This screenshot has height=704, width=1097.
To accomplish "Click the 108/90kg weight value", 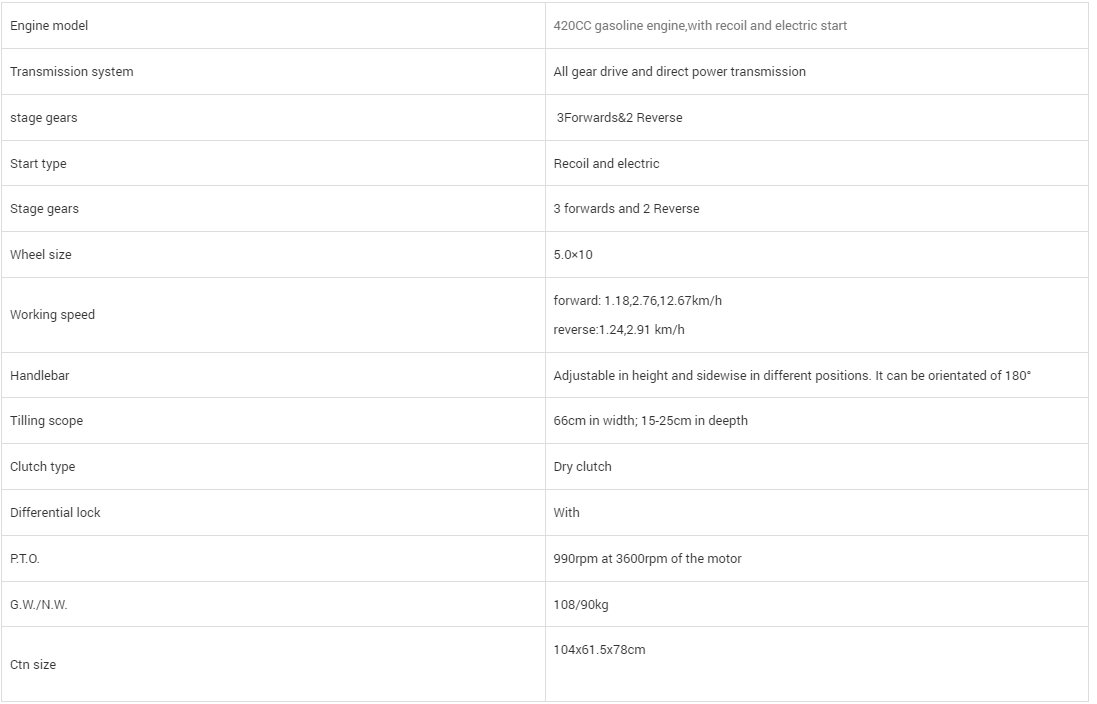I will [x=579, y=605].
